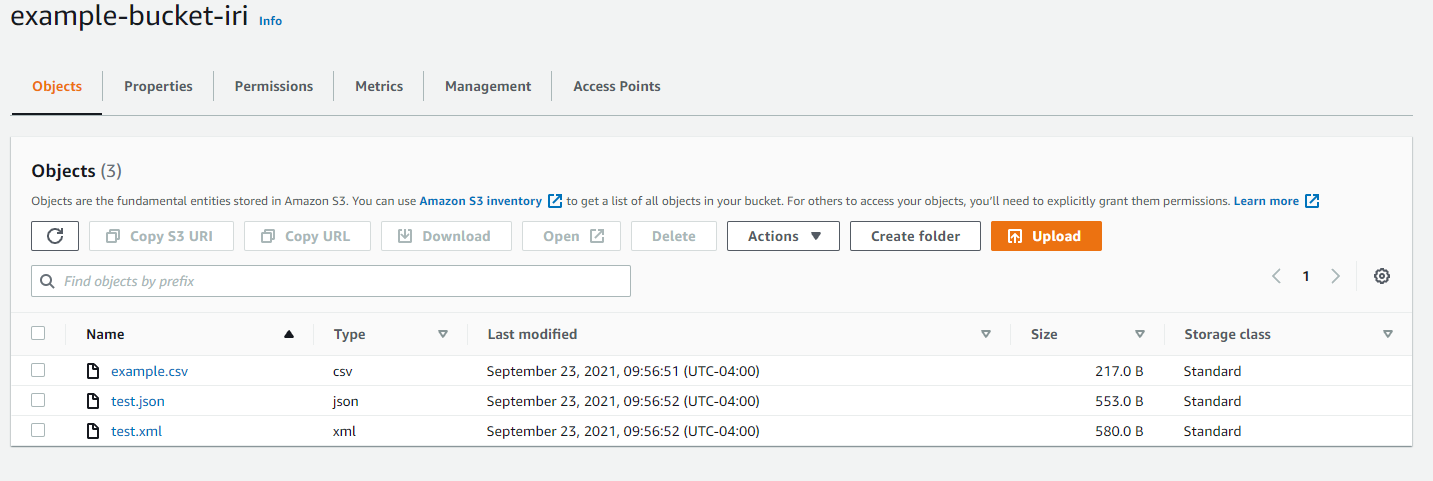Image resolution: width=1433 pixels, height=481 pixels.
Task: Switch to the Metrics tab
Action: pos(379,86)
